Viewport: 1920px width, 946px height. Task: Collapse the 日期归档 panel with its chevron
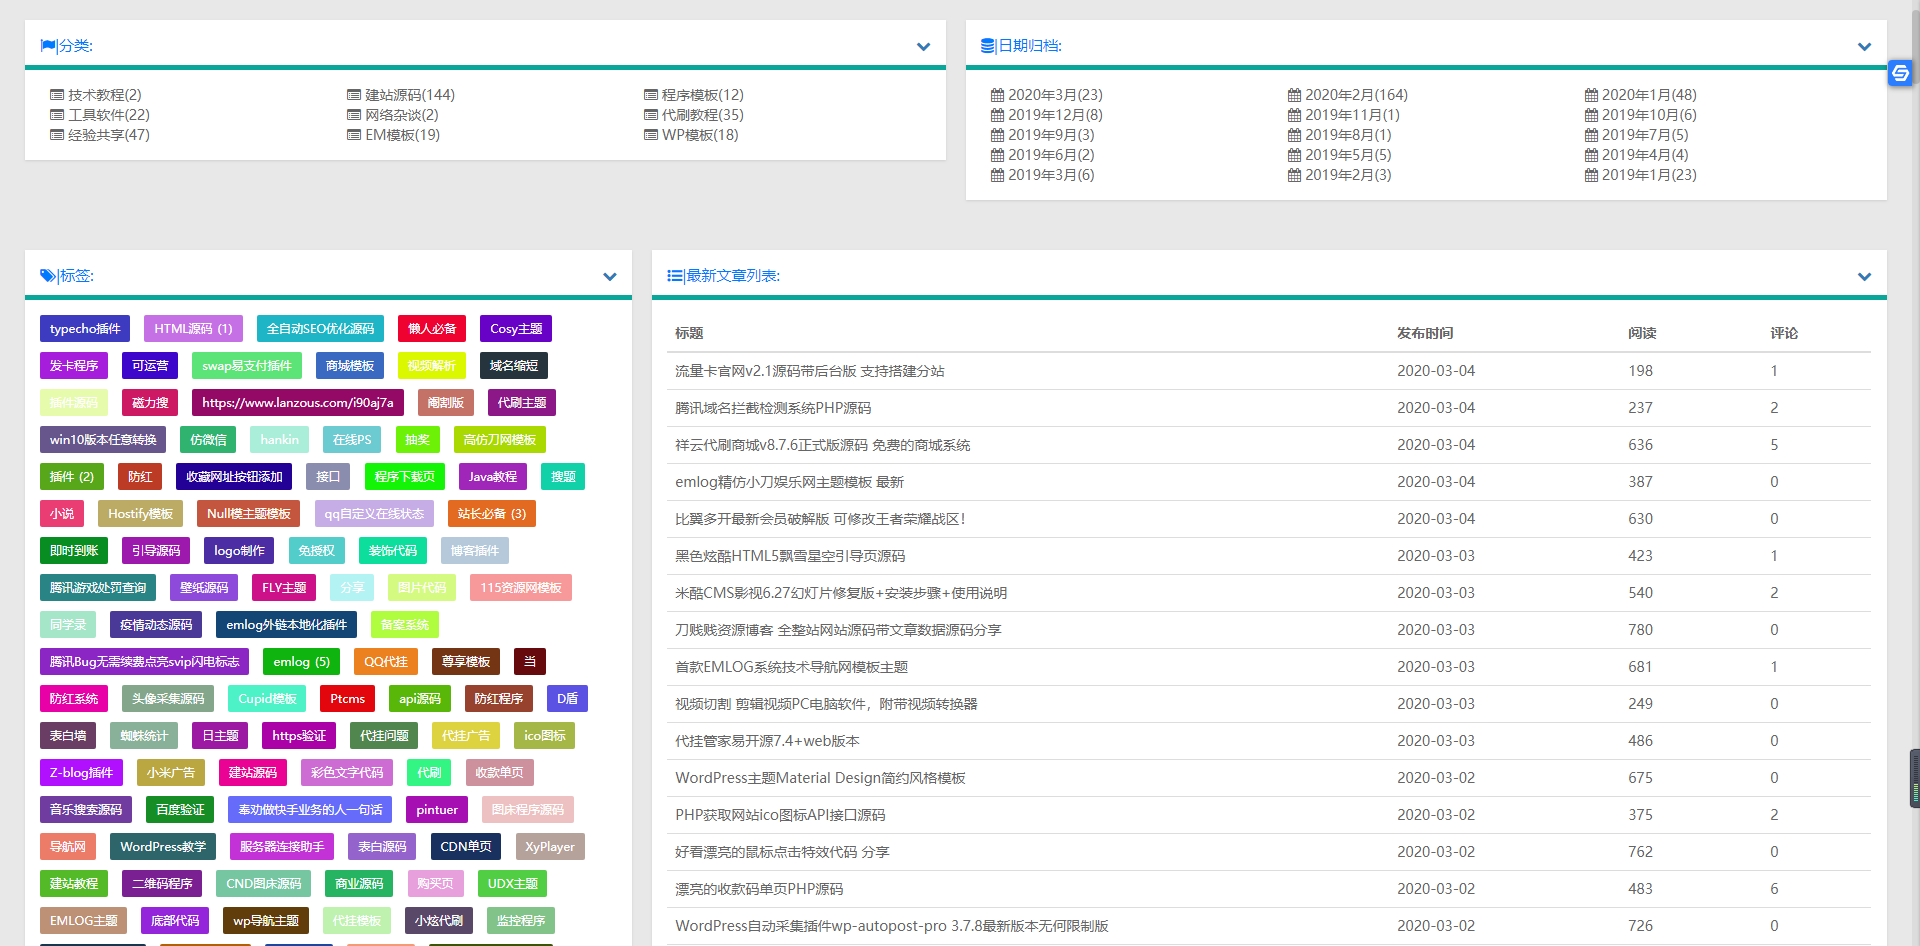[x=1864, y=47]
